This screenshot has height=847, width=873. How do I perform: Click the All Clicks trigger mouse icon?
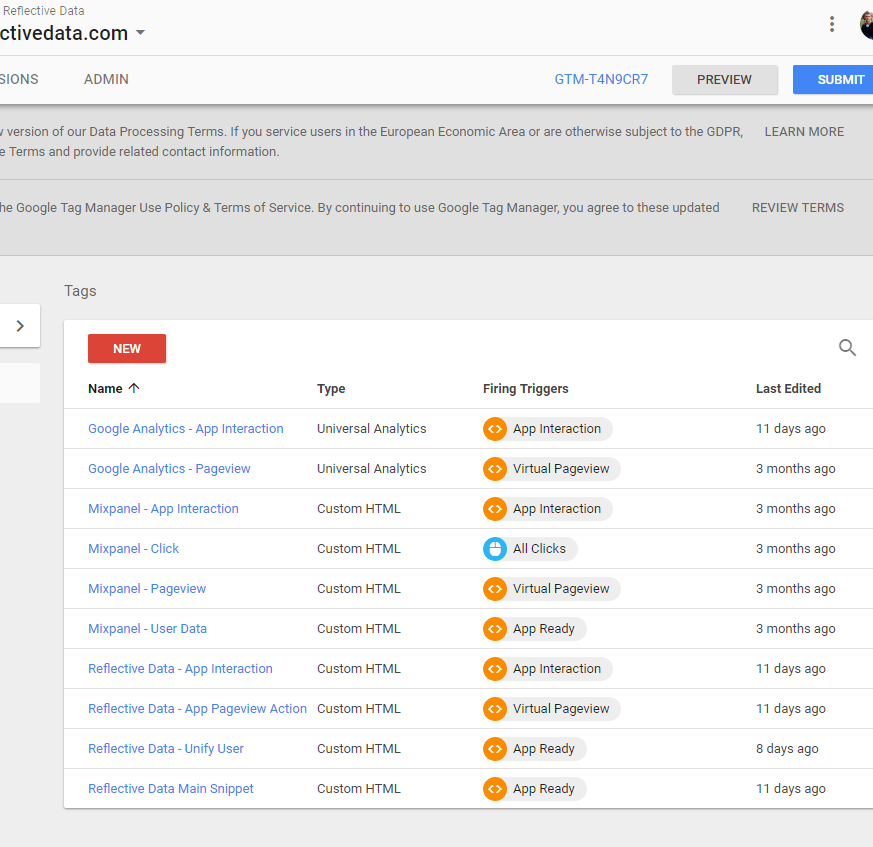click(494, 549)
